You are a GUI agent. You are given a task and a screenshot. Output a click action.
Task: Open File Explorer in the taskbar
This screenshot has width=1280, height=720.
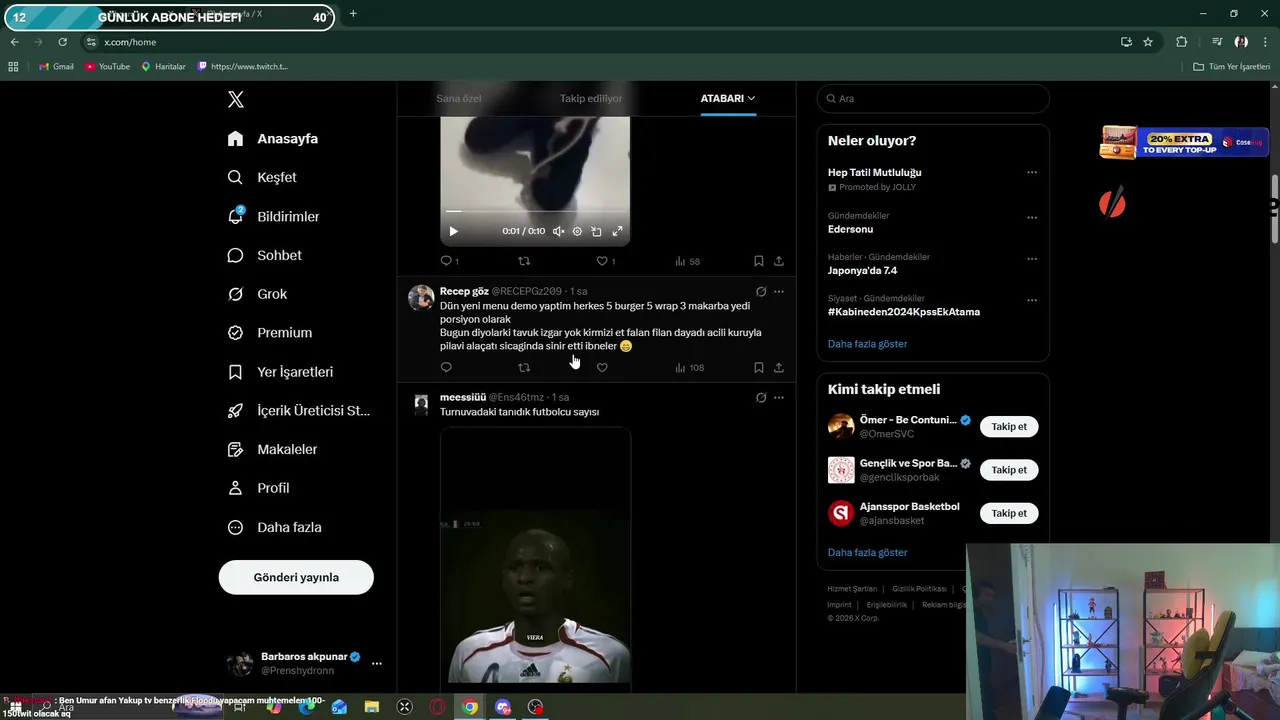click(372, 707)
